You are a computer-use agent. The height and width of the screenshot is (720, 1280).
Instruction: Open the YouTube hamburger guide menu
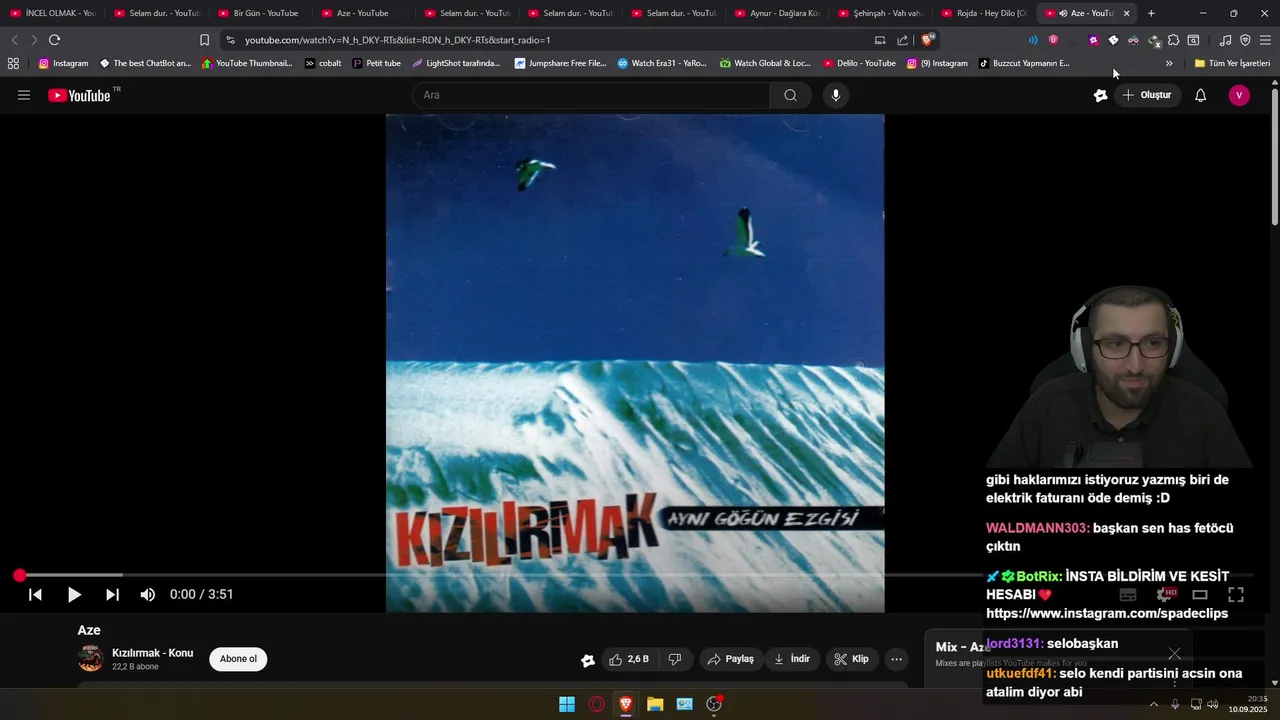pos(24,95)
